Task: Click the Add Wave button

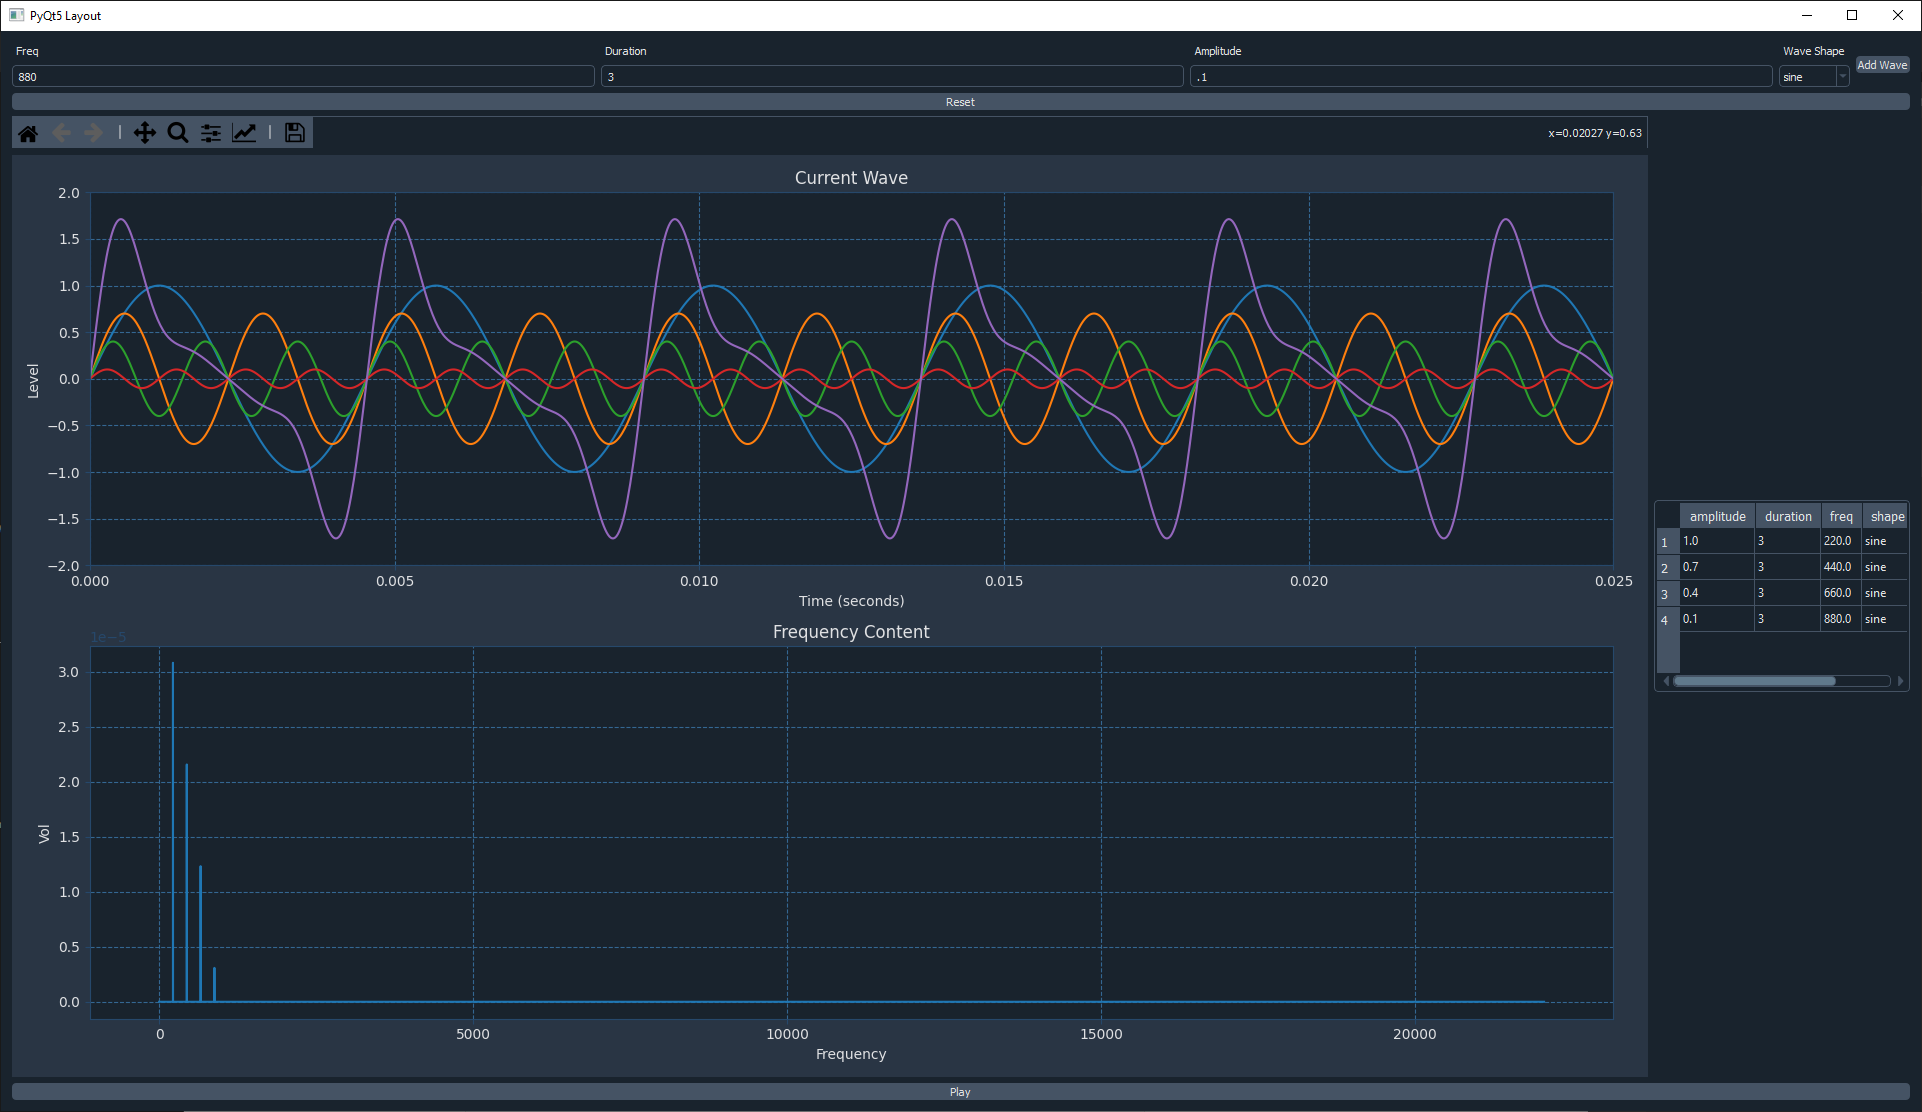Action: point(1882,65)
